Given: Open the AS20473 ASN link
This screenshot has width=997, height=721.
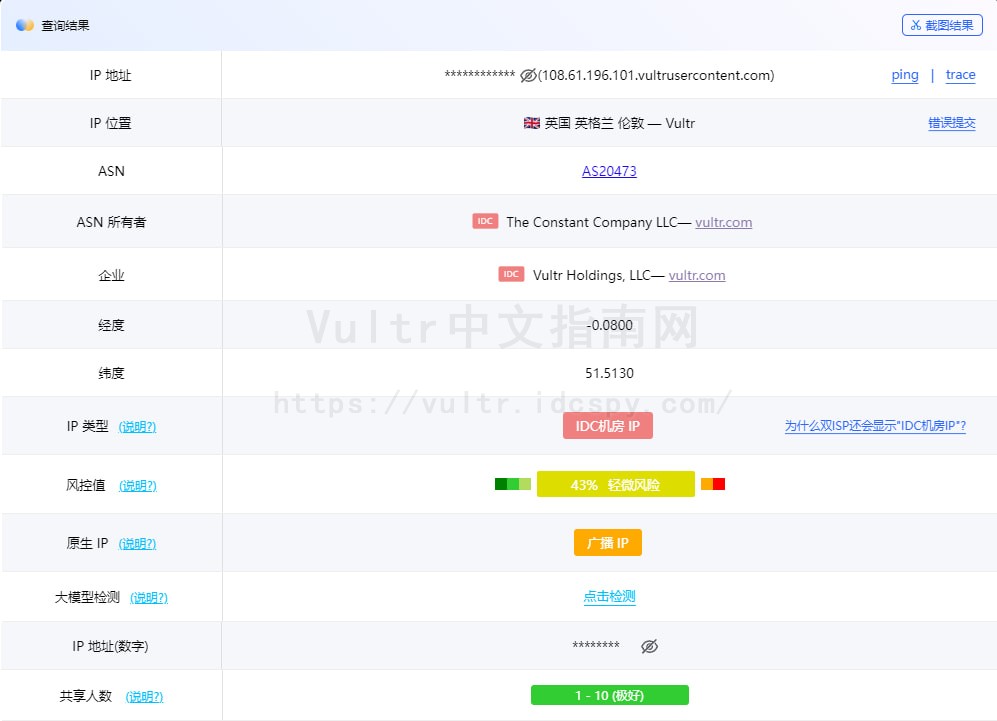Looking at the screenshot, I should 609,171.
